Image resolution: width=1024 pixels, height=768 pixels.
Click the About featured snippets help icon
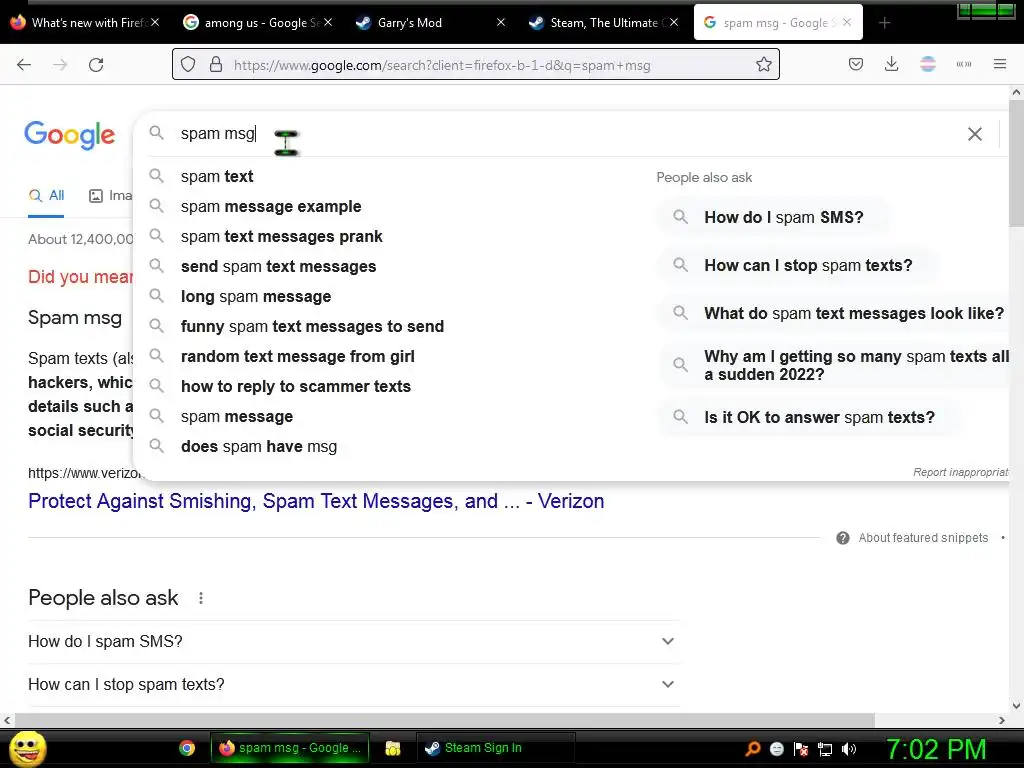843,538
